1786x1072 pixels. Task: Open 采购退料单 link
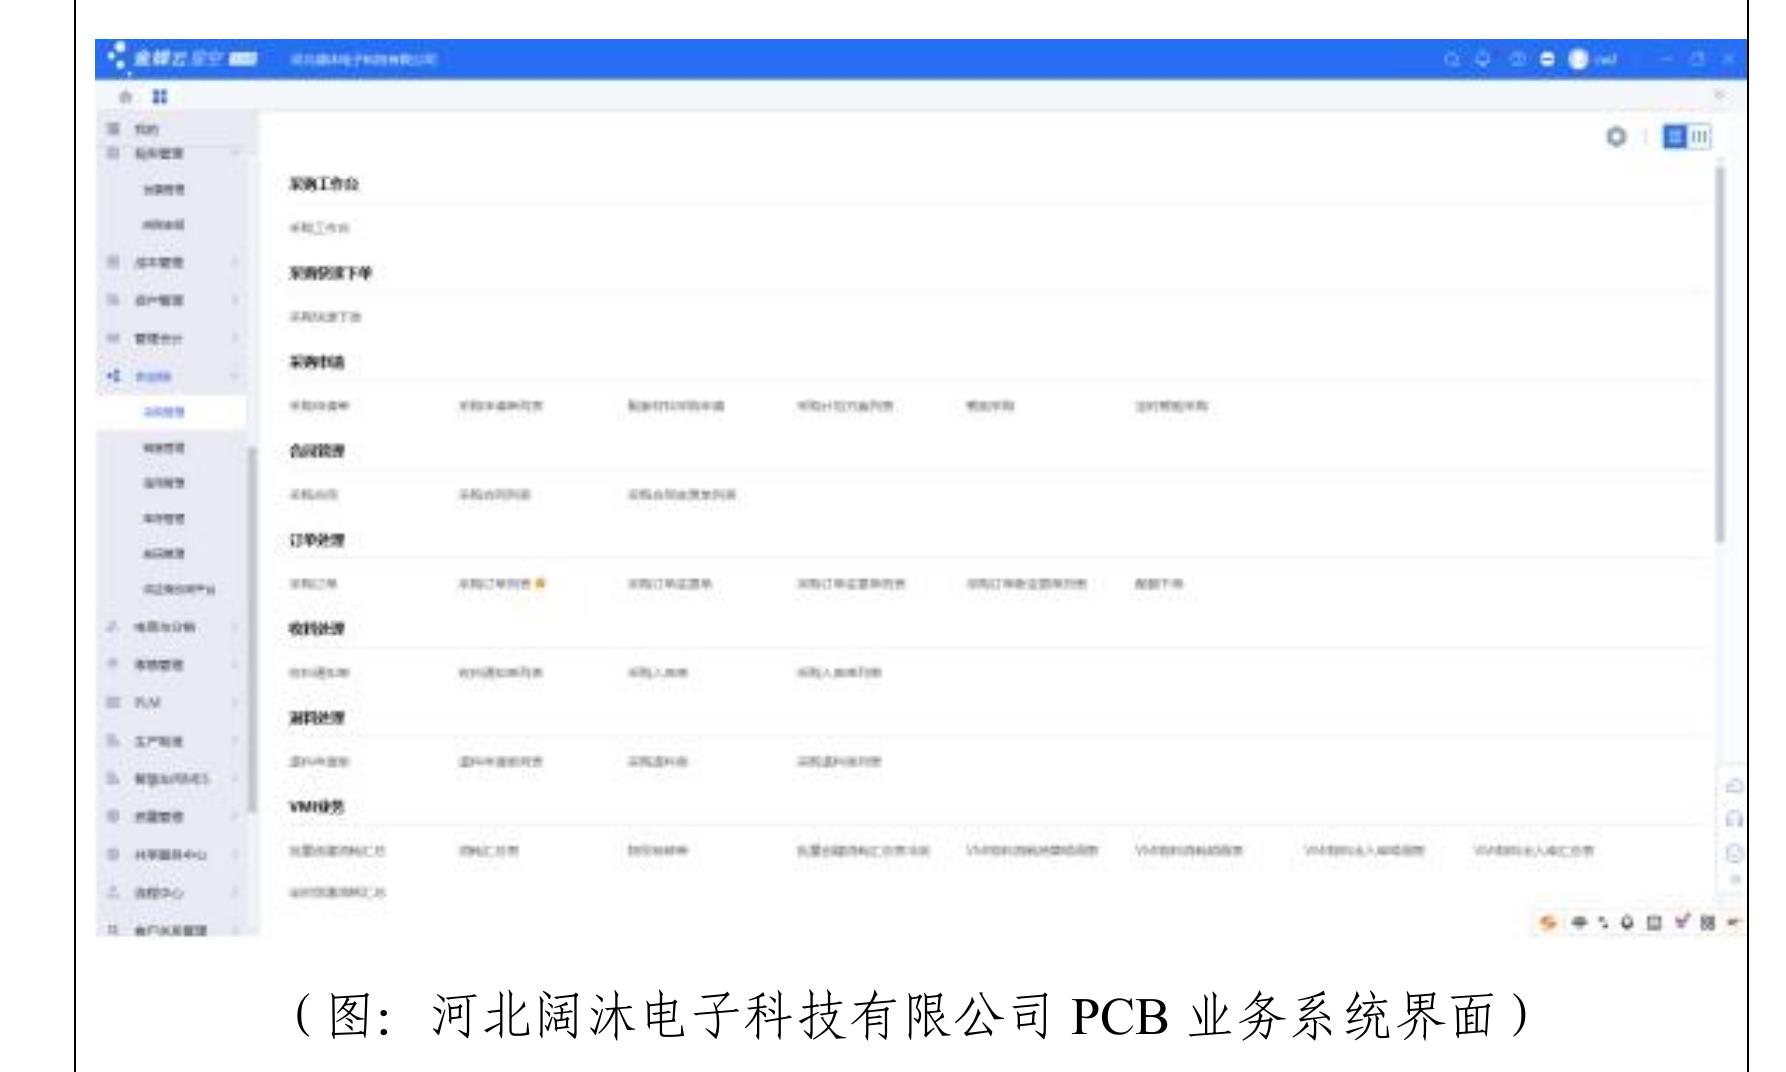click(658, 762)
